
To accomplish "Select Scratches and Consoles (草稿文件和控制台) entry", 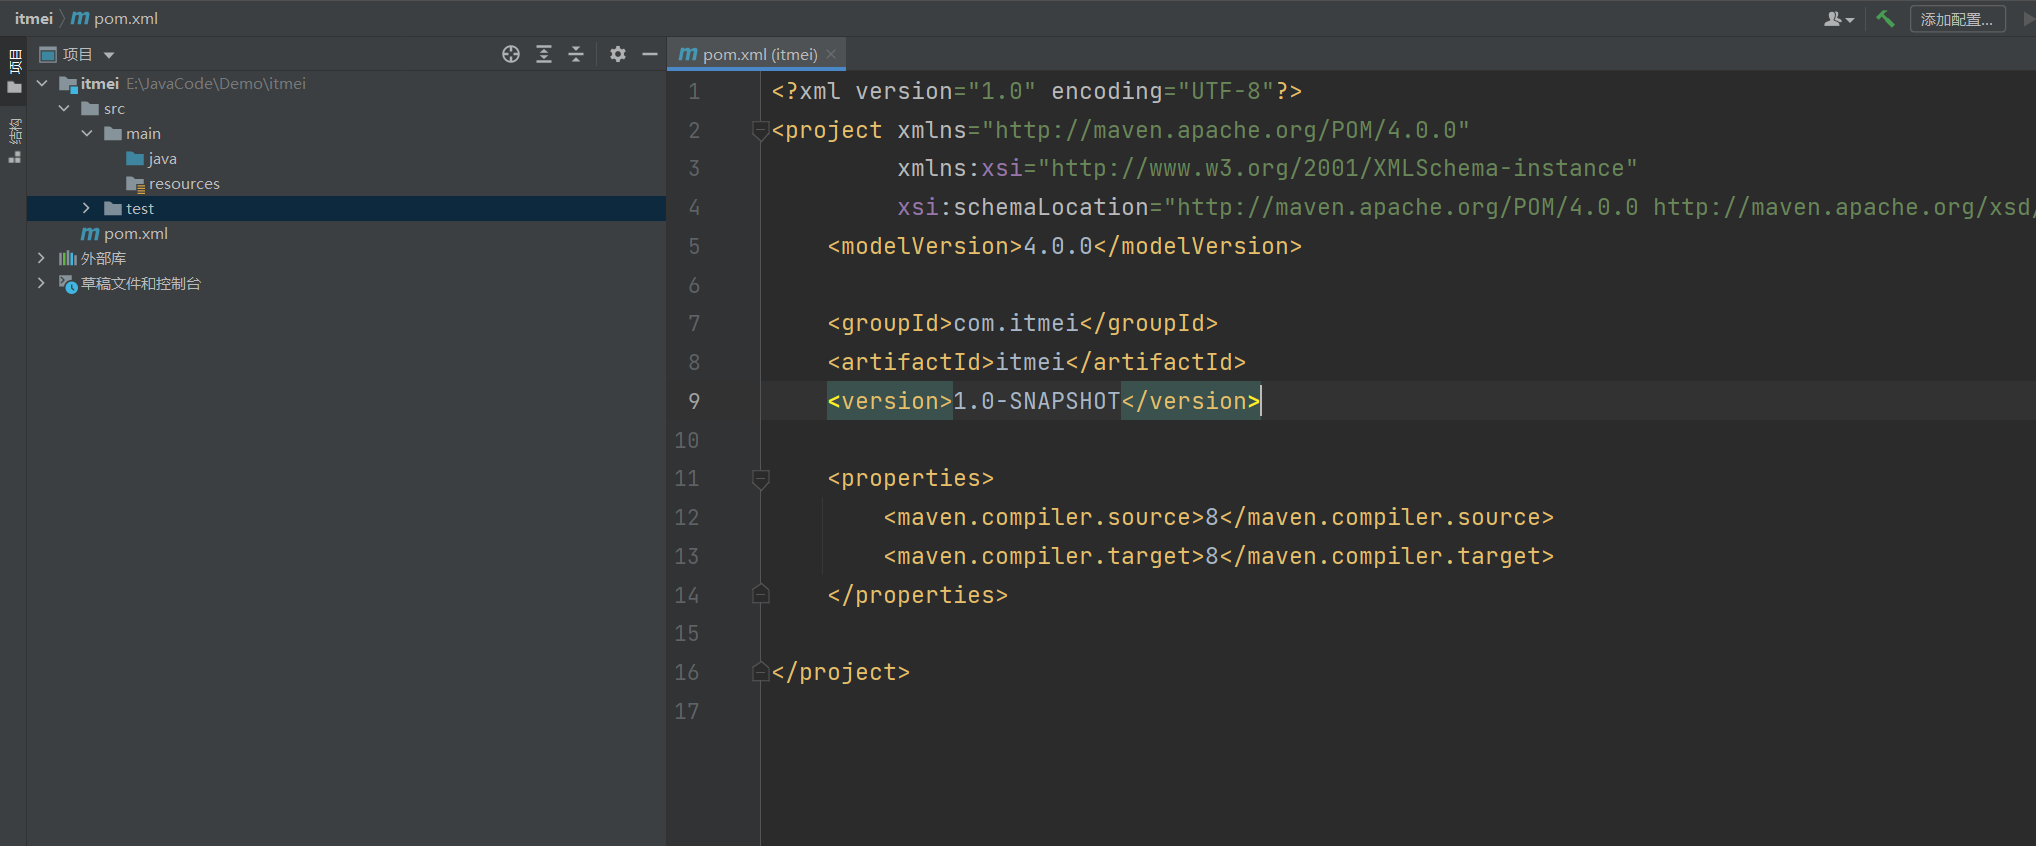I will click(x=130, y=283).
